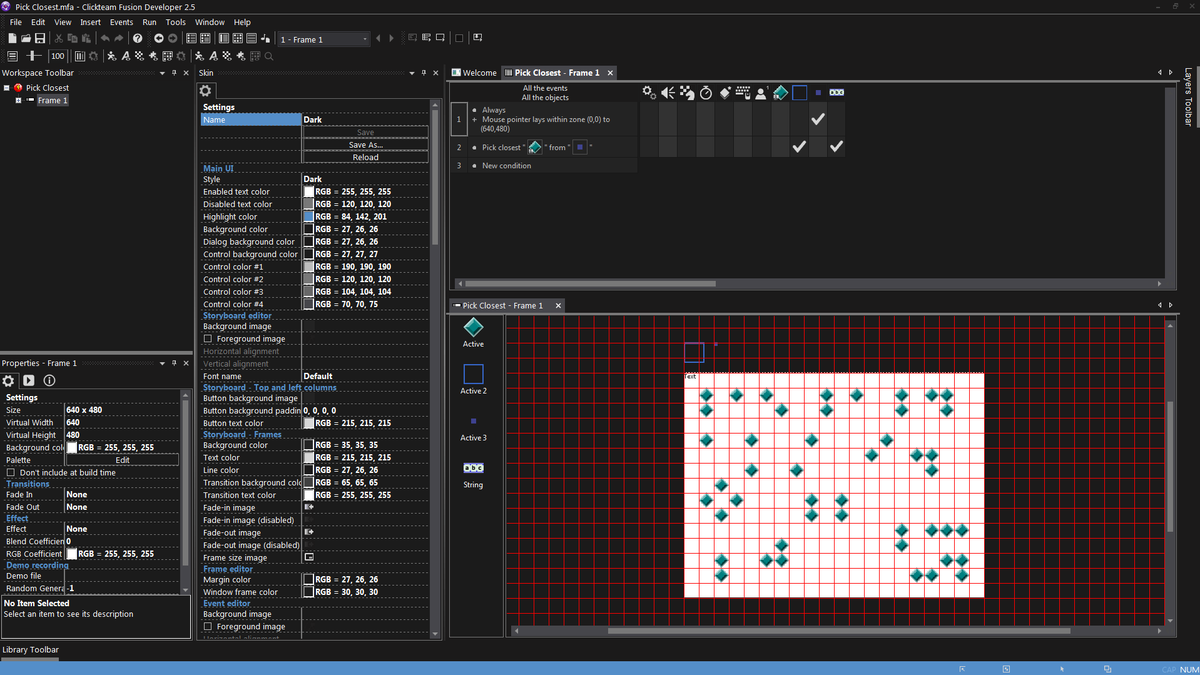This screenshot has height=675, width=1200.
Task: Switch to the Welcome tab
Action: [x=474, y=73]
